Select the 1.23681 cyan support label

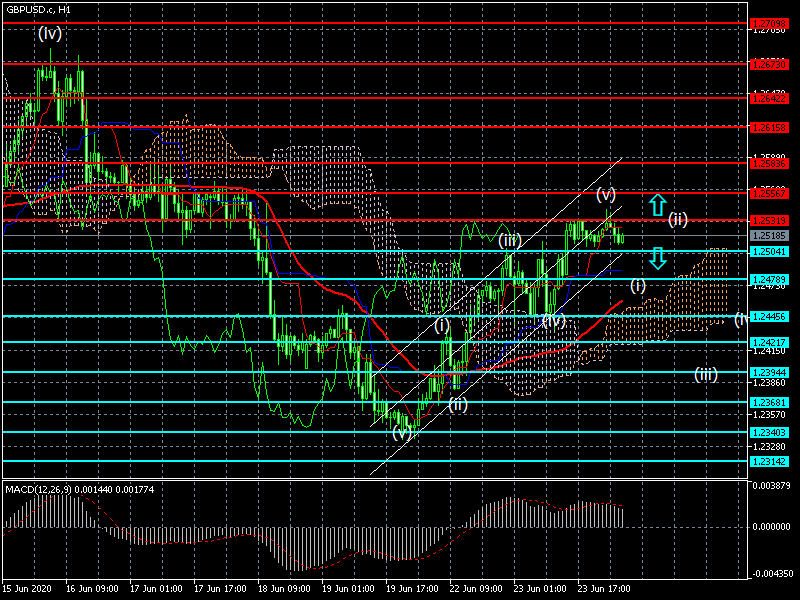[768, 403]
